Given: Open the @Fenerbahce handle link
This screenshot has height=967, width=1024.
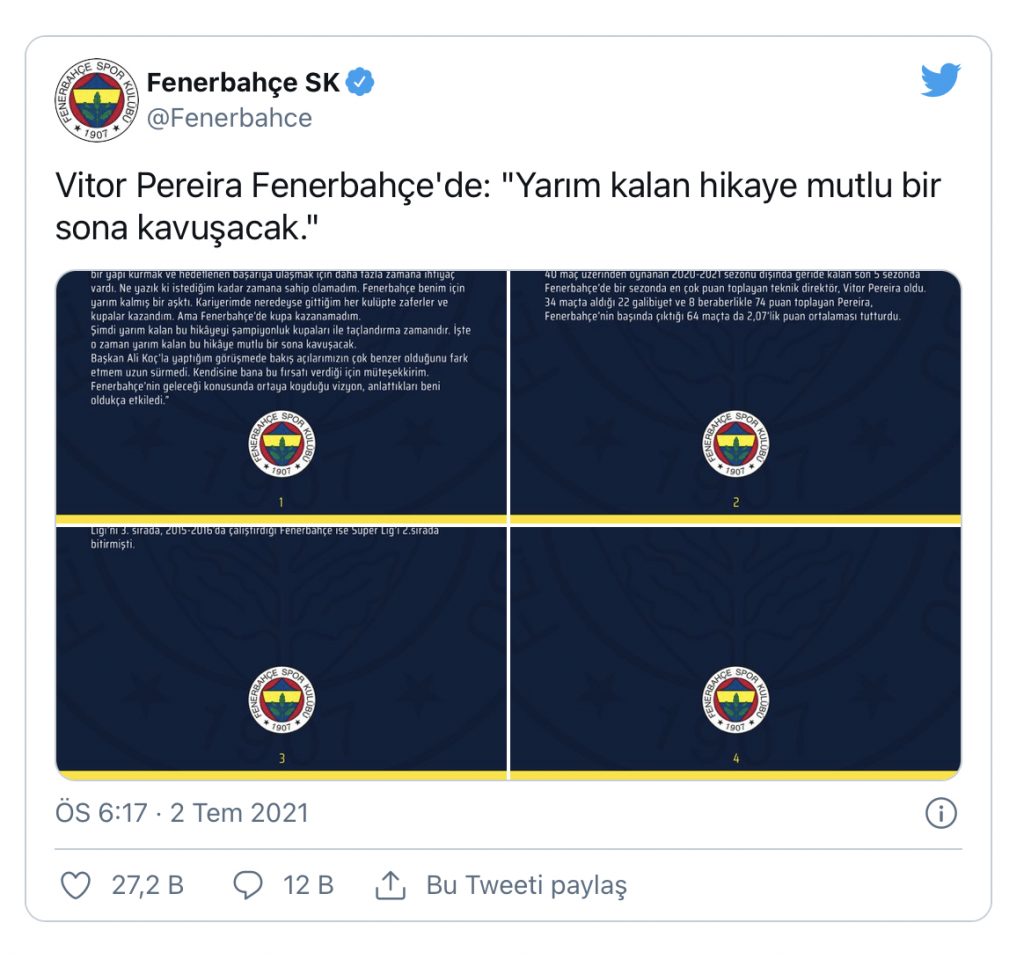Looking at the screenshot, I should coord(229,118).
